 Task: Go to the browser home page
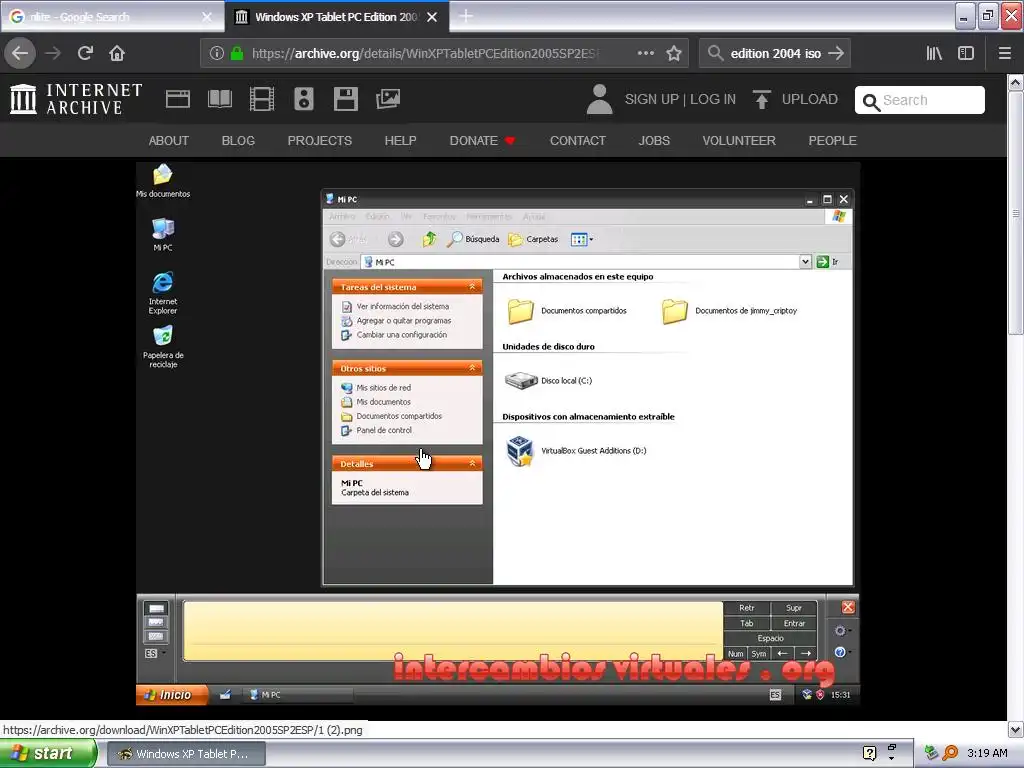pyautogui.click(x=117, y=53)
